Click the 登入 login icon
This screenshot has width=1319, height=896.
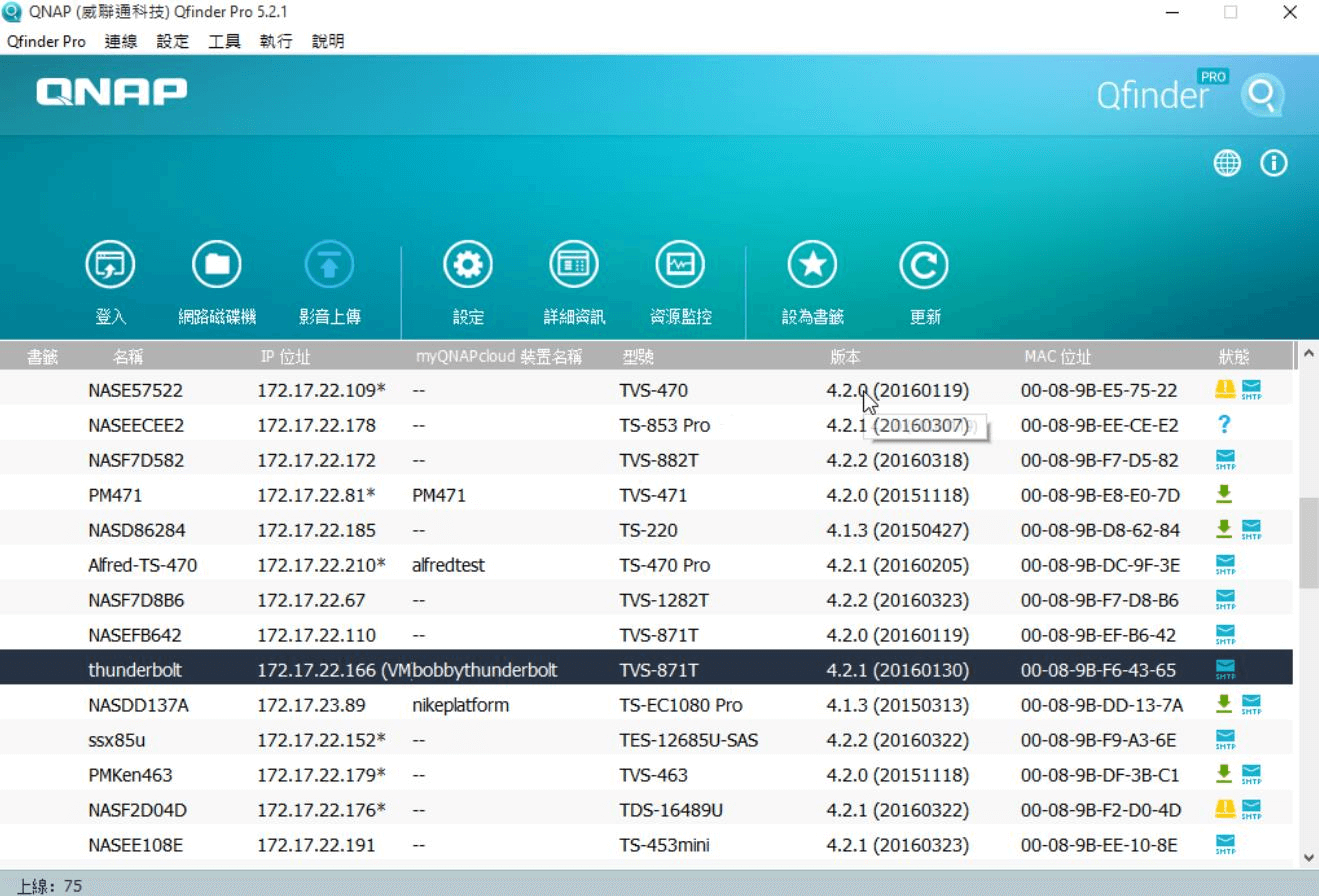pos(110,266)
